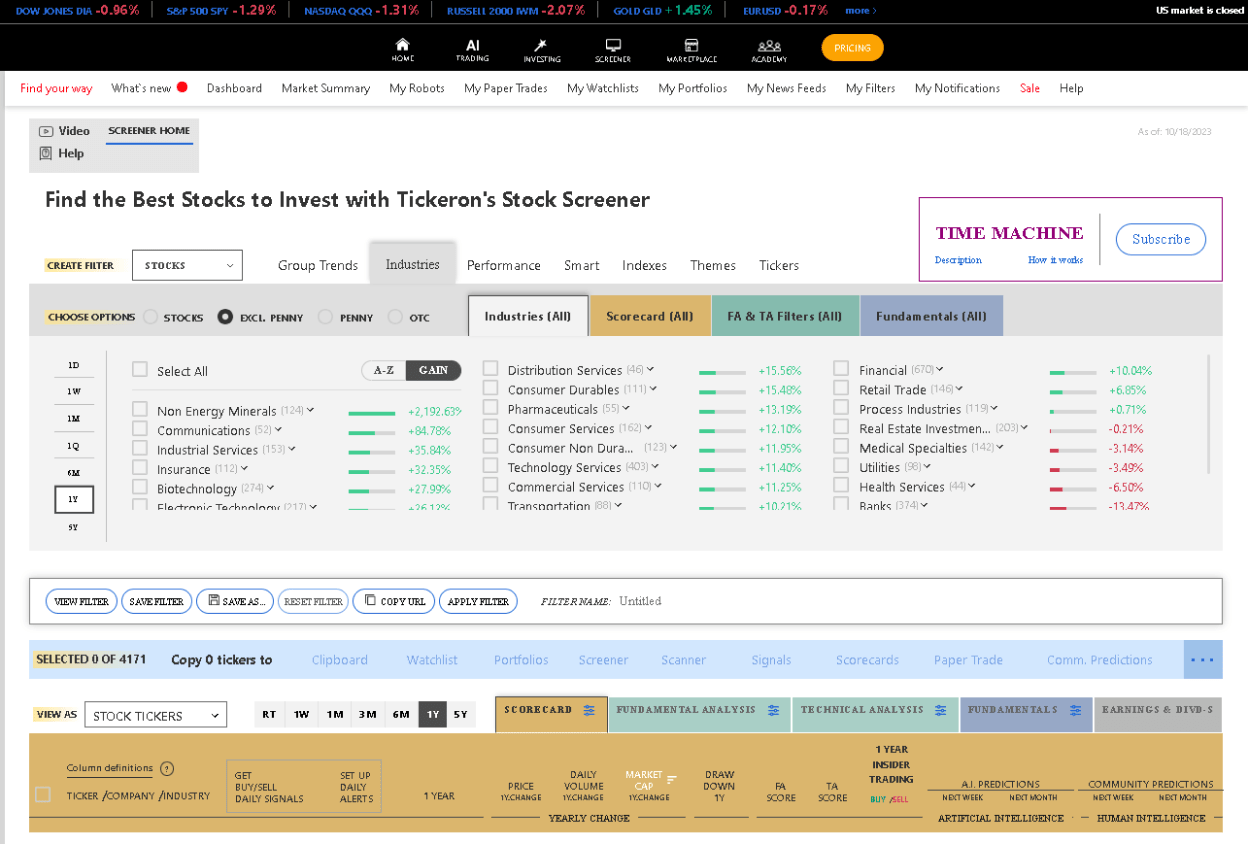Click the Save Filter button

157,601
